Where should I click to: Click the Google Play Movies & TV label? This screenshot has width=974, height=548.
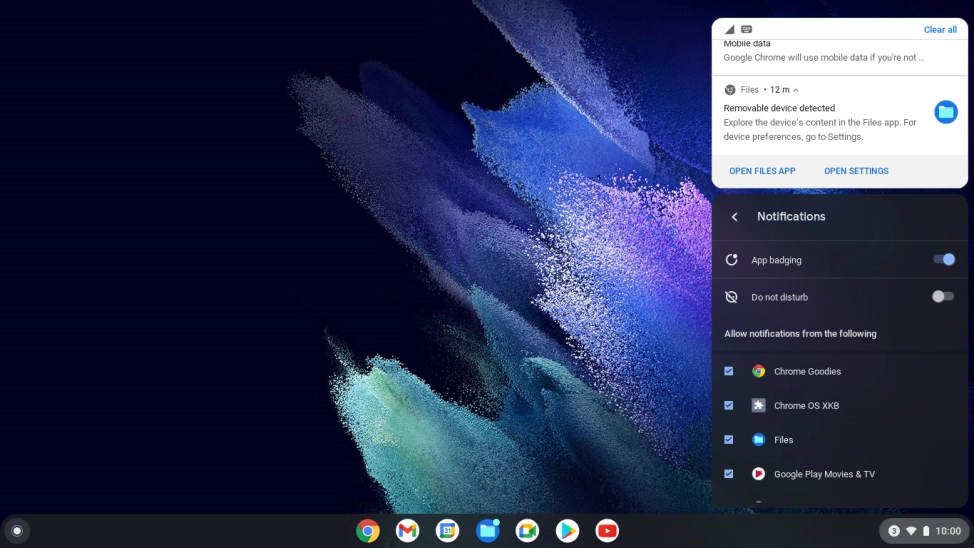[824, 474]
